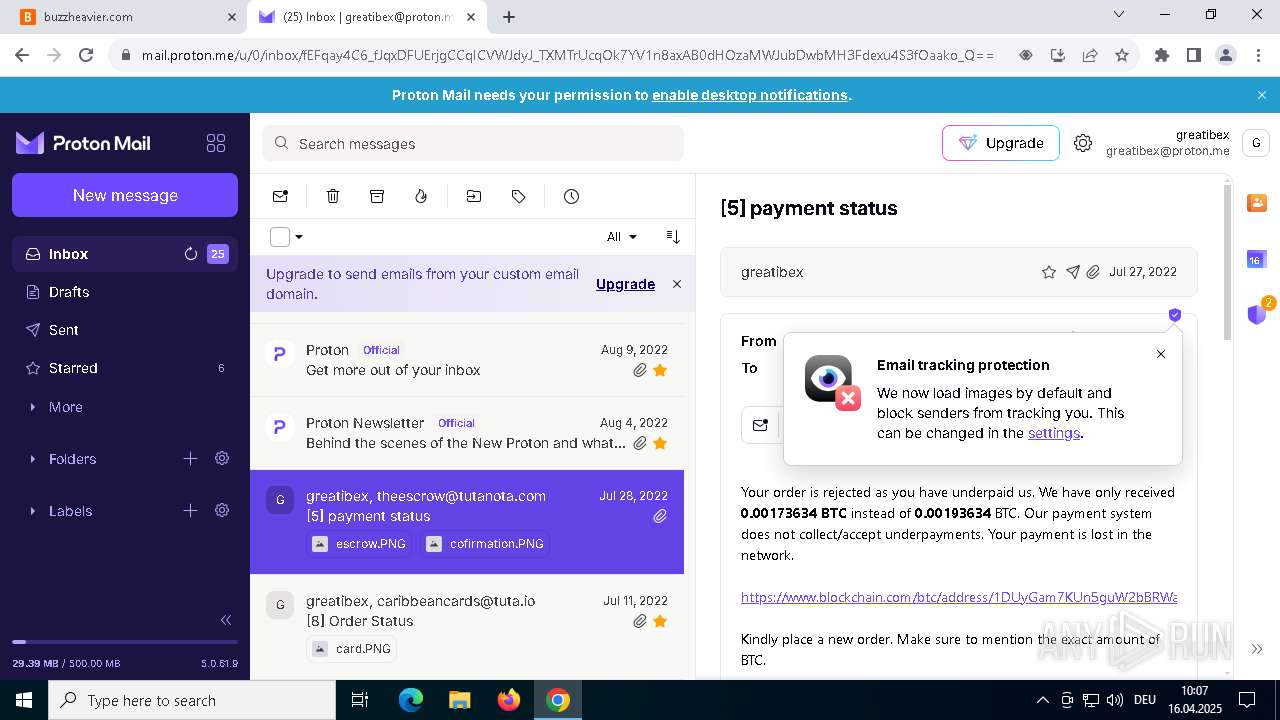
Task: Dismiss the desktop notifications banner
Action: point(1262,95)
